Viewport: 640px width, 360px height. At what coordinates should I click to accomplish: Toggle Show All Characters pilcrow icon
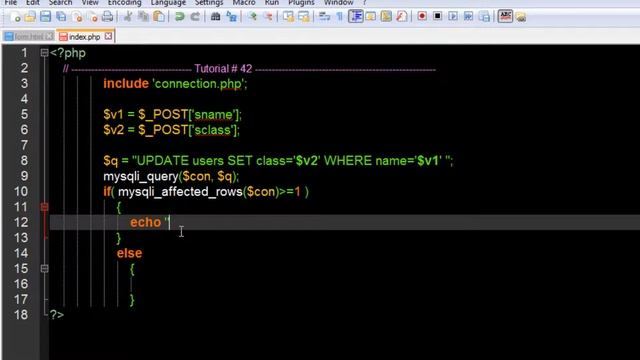coord(340,17)
